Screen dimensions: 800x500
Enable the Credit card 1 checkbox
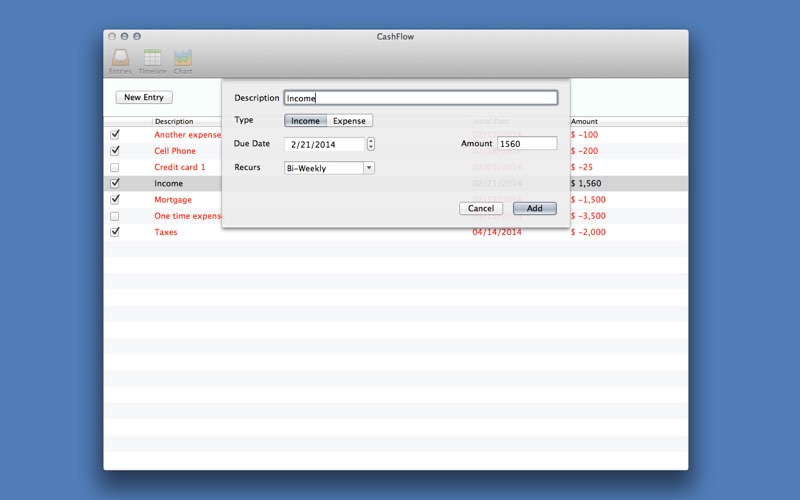coord(114,167)
